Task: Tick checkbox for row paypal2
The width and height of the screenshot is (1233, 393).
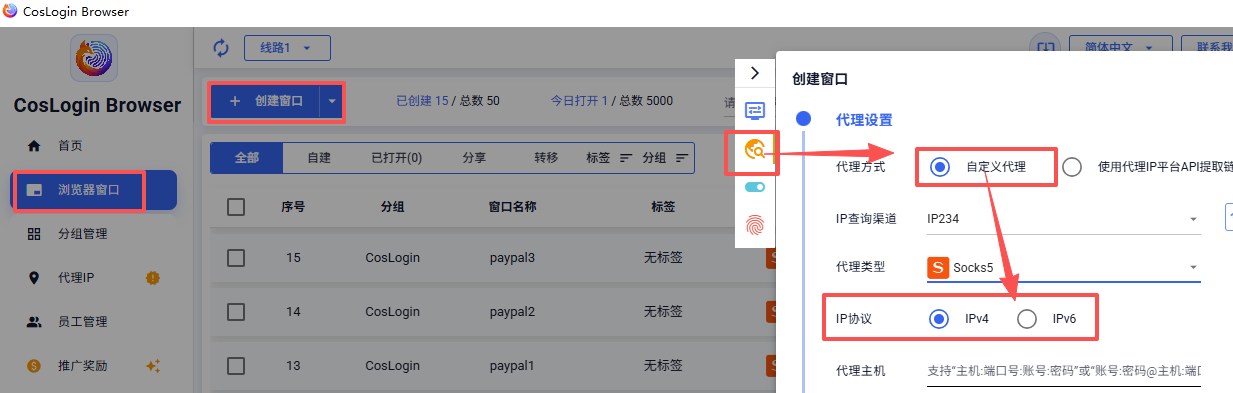Action: click(x=236, y=312)
